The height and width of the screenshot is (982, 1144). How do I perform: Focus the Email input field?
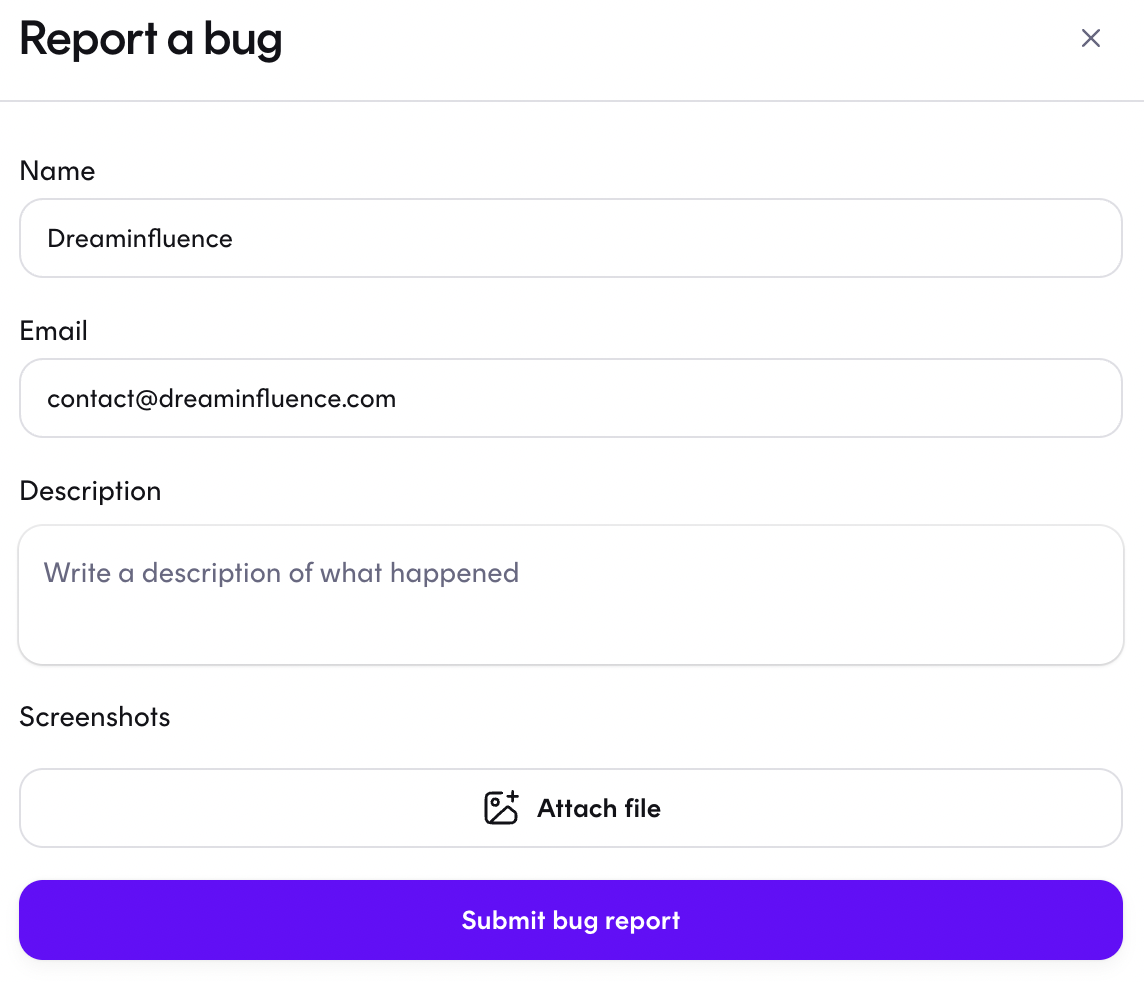[571, 398]
